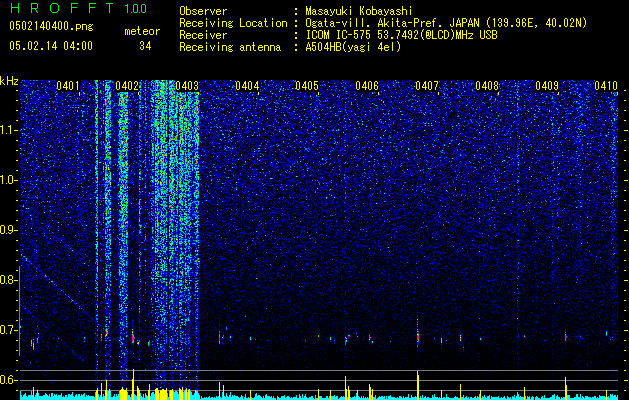Click the Receiving Location label
629x400 pixels.
(x=233, y=23)
